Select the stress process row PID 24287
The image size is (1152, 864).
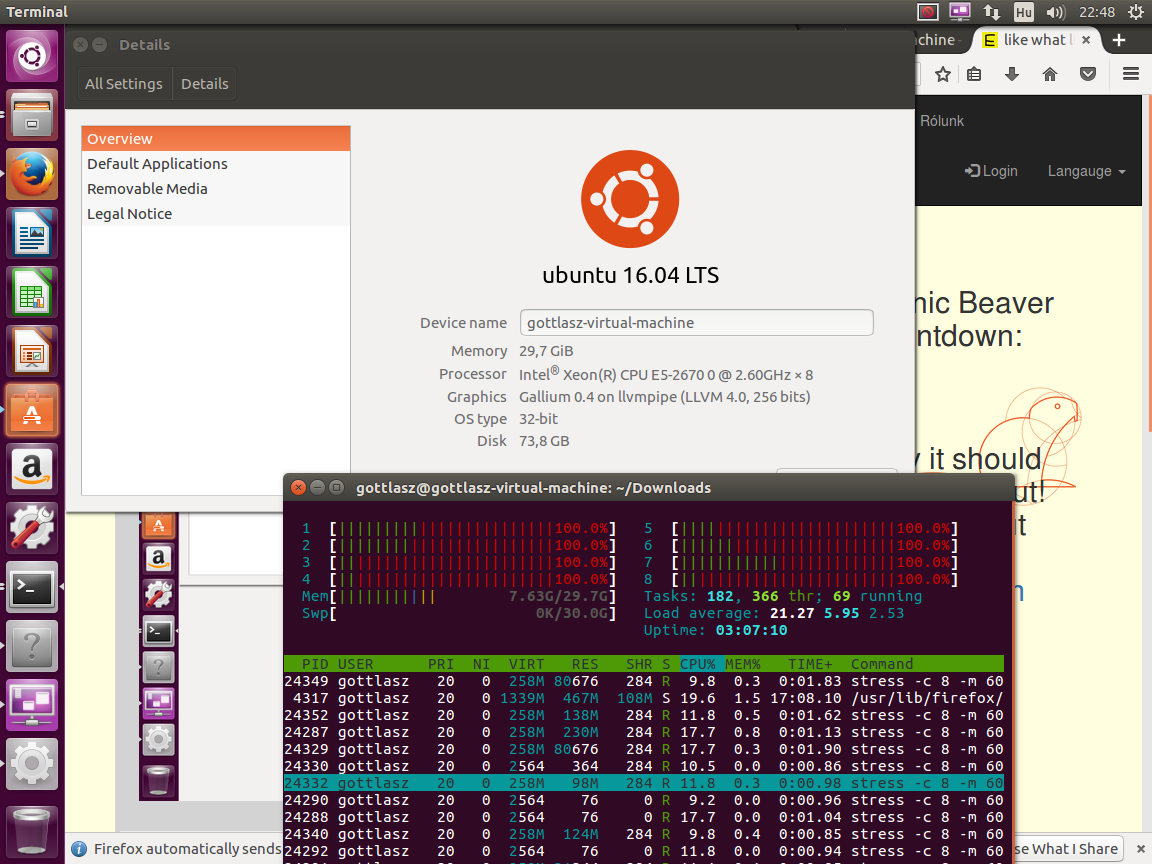click(644, 732)
